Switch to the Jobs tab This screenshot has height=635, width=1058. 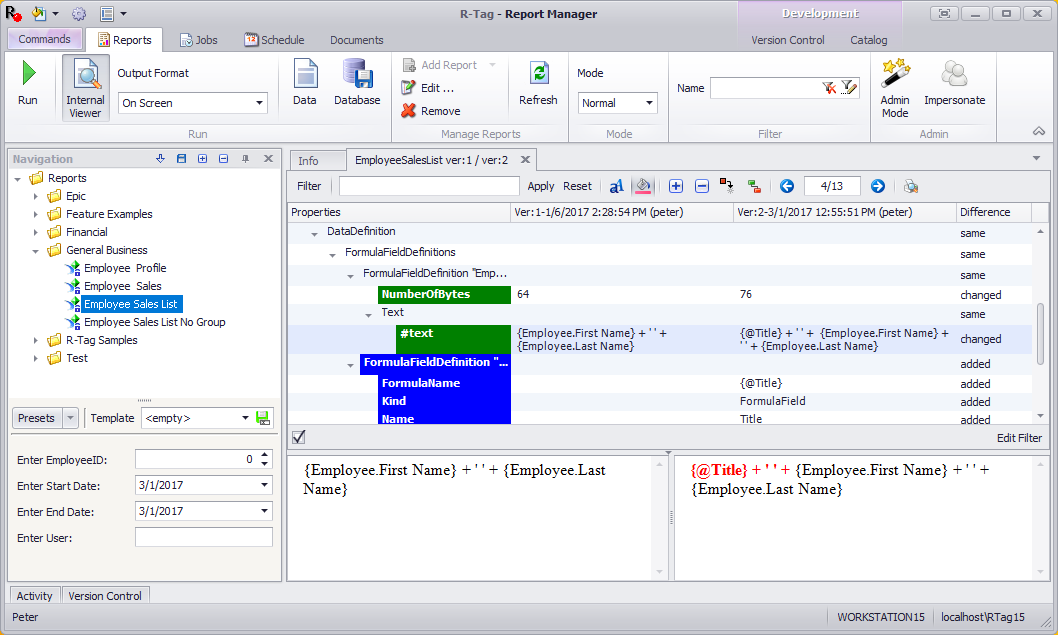[198, 40]
